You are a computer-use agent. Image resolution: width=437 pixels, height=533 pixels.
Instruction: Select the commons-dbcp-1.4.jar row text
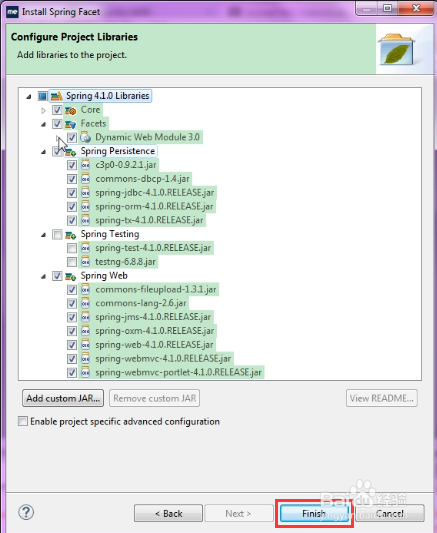[x=142, y=179]
